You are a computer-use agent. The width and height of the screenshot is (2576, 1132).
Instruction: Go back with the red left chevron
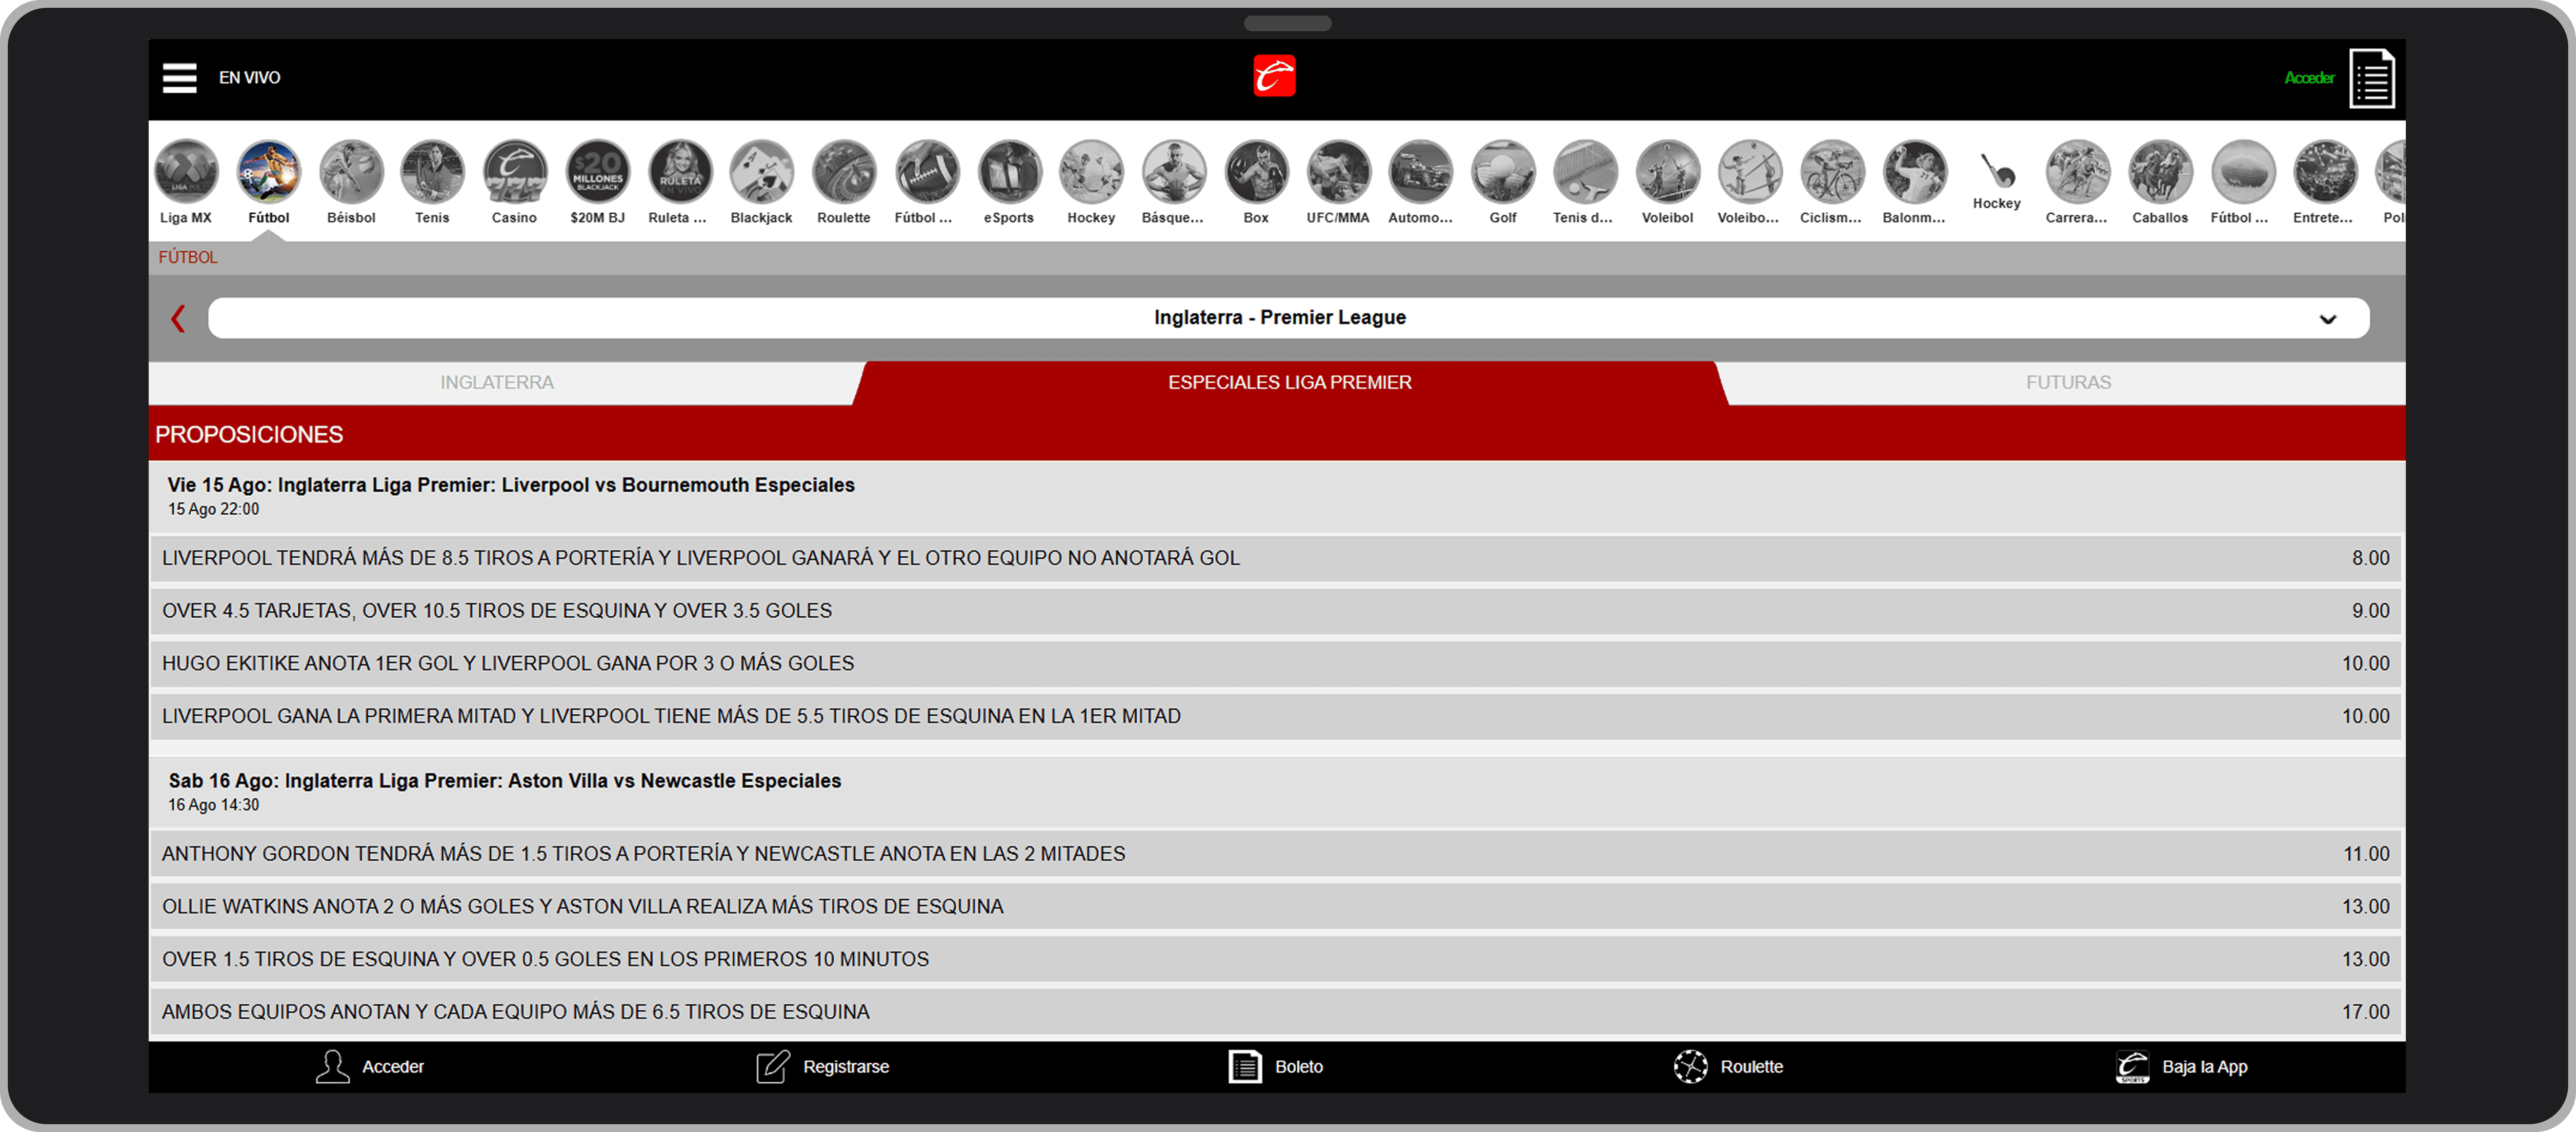(178, 319)
